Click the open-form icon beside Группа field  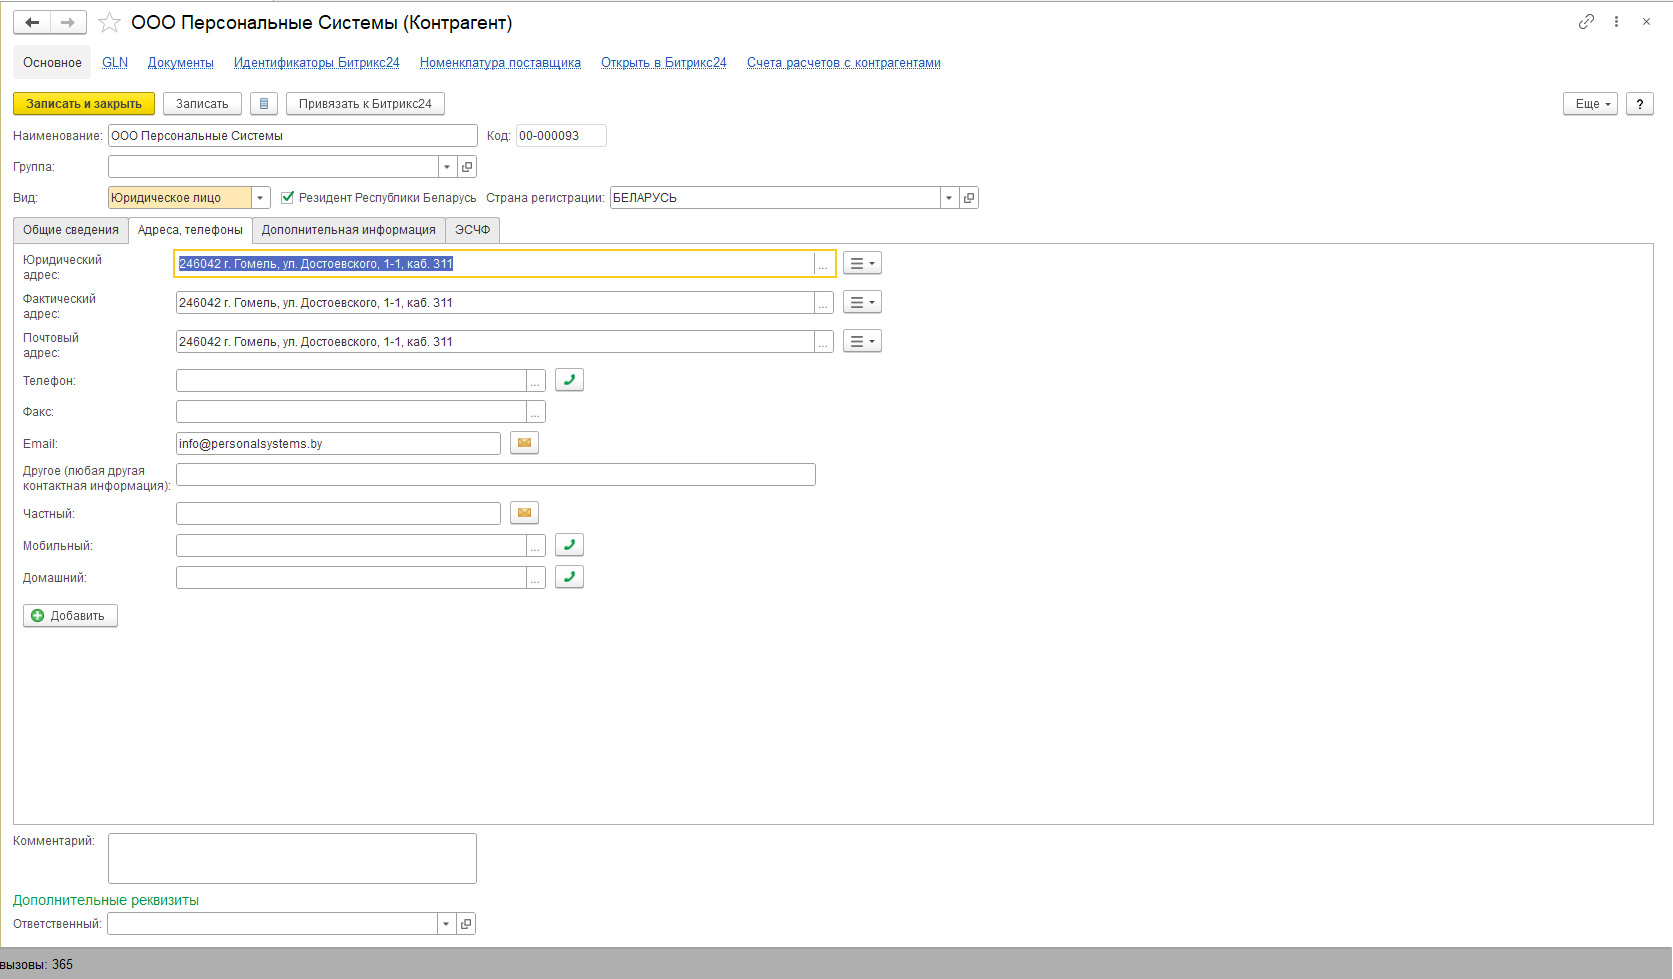[x=467, y=167]
